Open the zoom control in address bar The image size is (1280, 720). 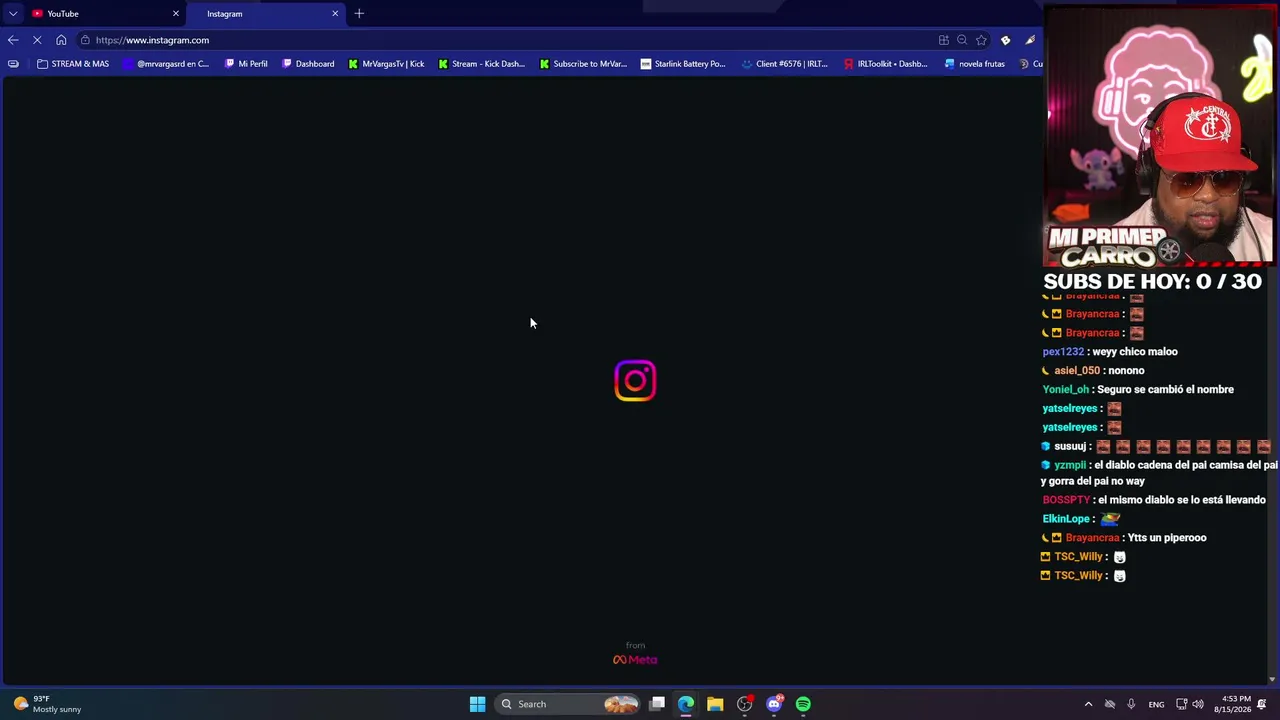click(962, 40)
